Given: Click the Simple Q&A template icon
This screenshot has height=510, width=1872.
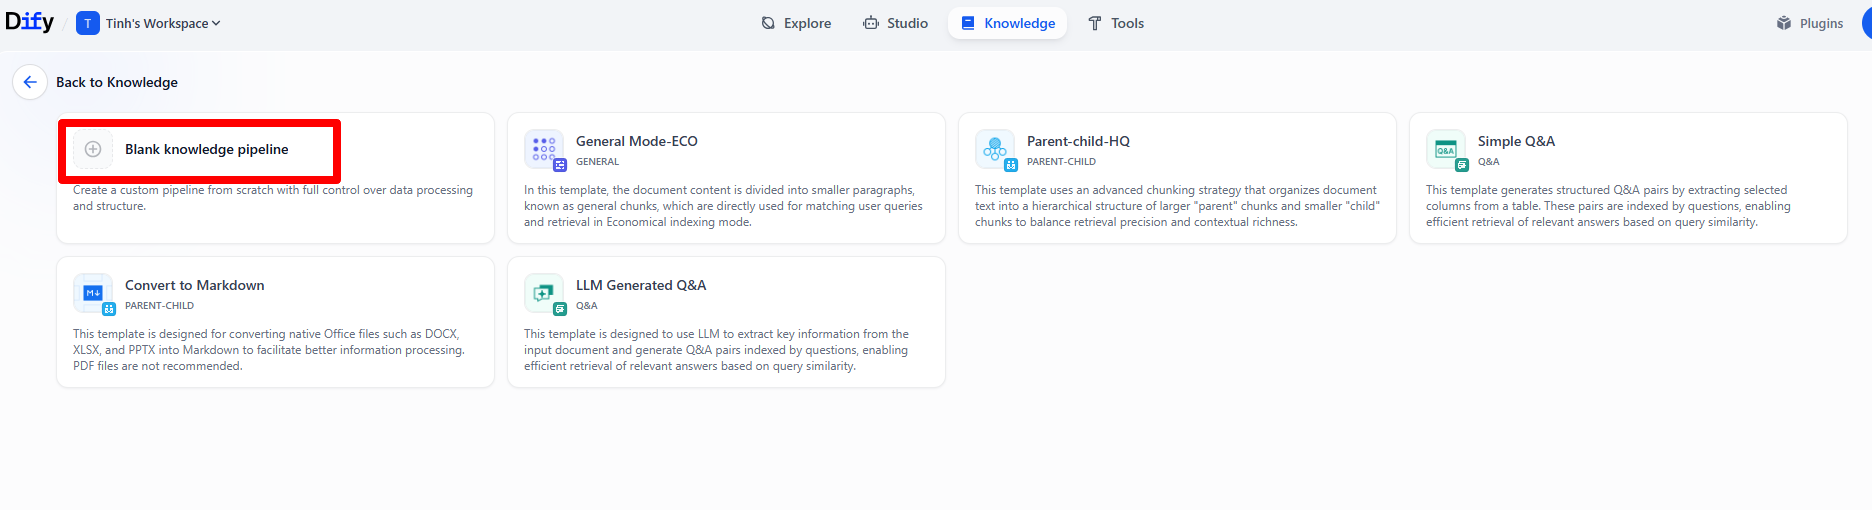Looking at the screenshot, I should tap(1446, 150).
